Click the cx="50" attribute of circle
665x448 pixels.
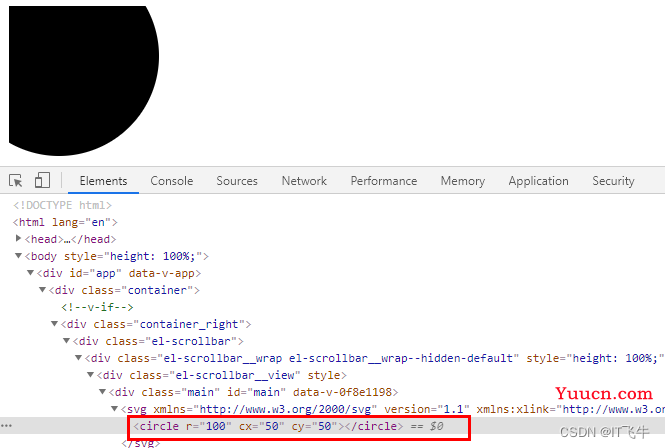(262, 426)
